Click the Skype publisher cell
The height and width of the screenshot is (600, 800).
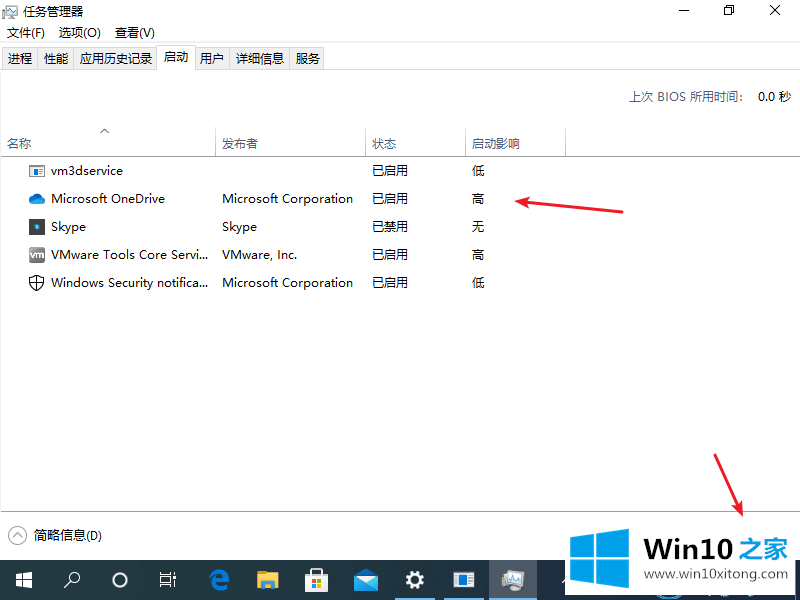pyautogui.click(x=239, y=227)
